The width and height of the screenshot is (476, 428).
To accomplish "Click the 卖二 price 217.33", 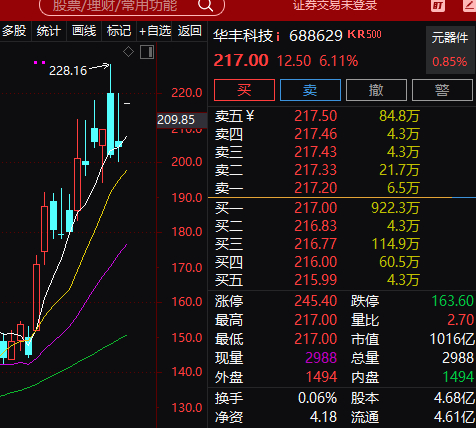I will (316, 170).
